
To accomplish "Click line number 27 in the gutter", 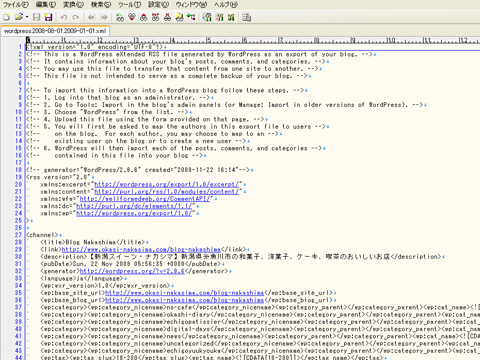I will coord(18,235).
